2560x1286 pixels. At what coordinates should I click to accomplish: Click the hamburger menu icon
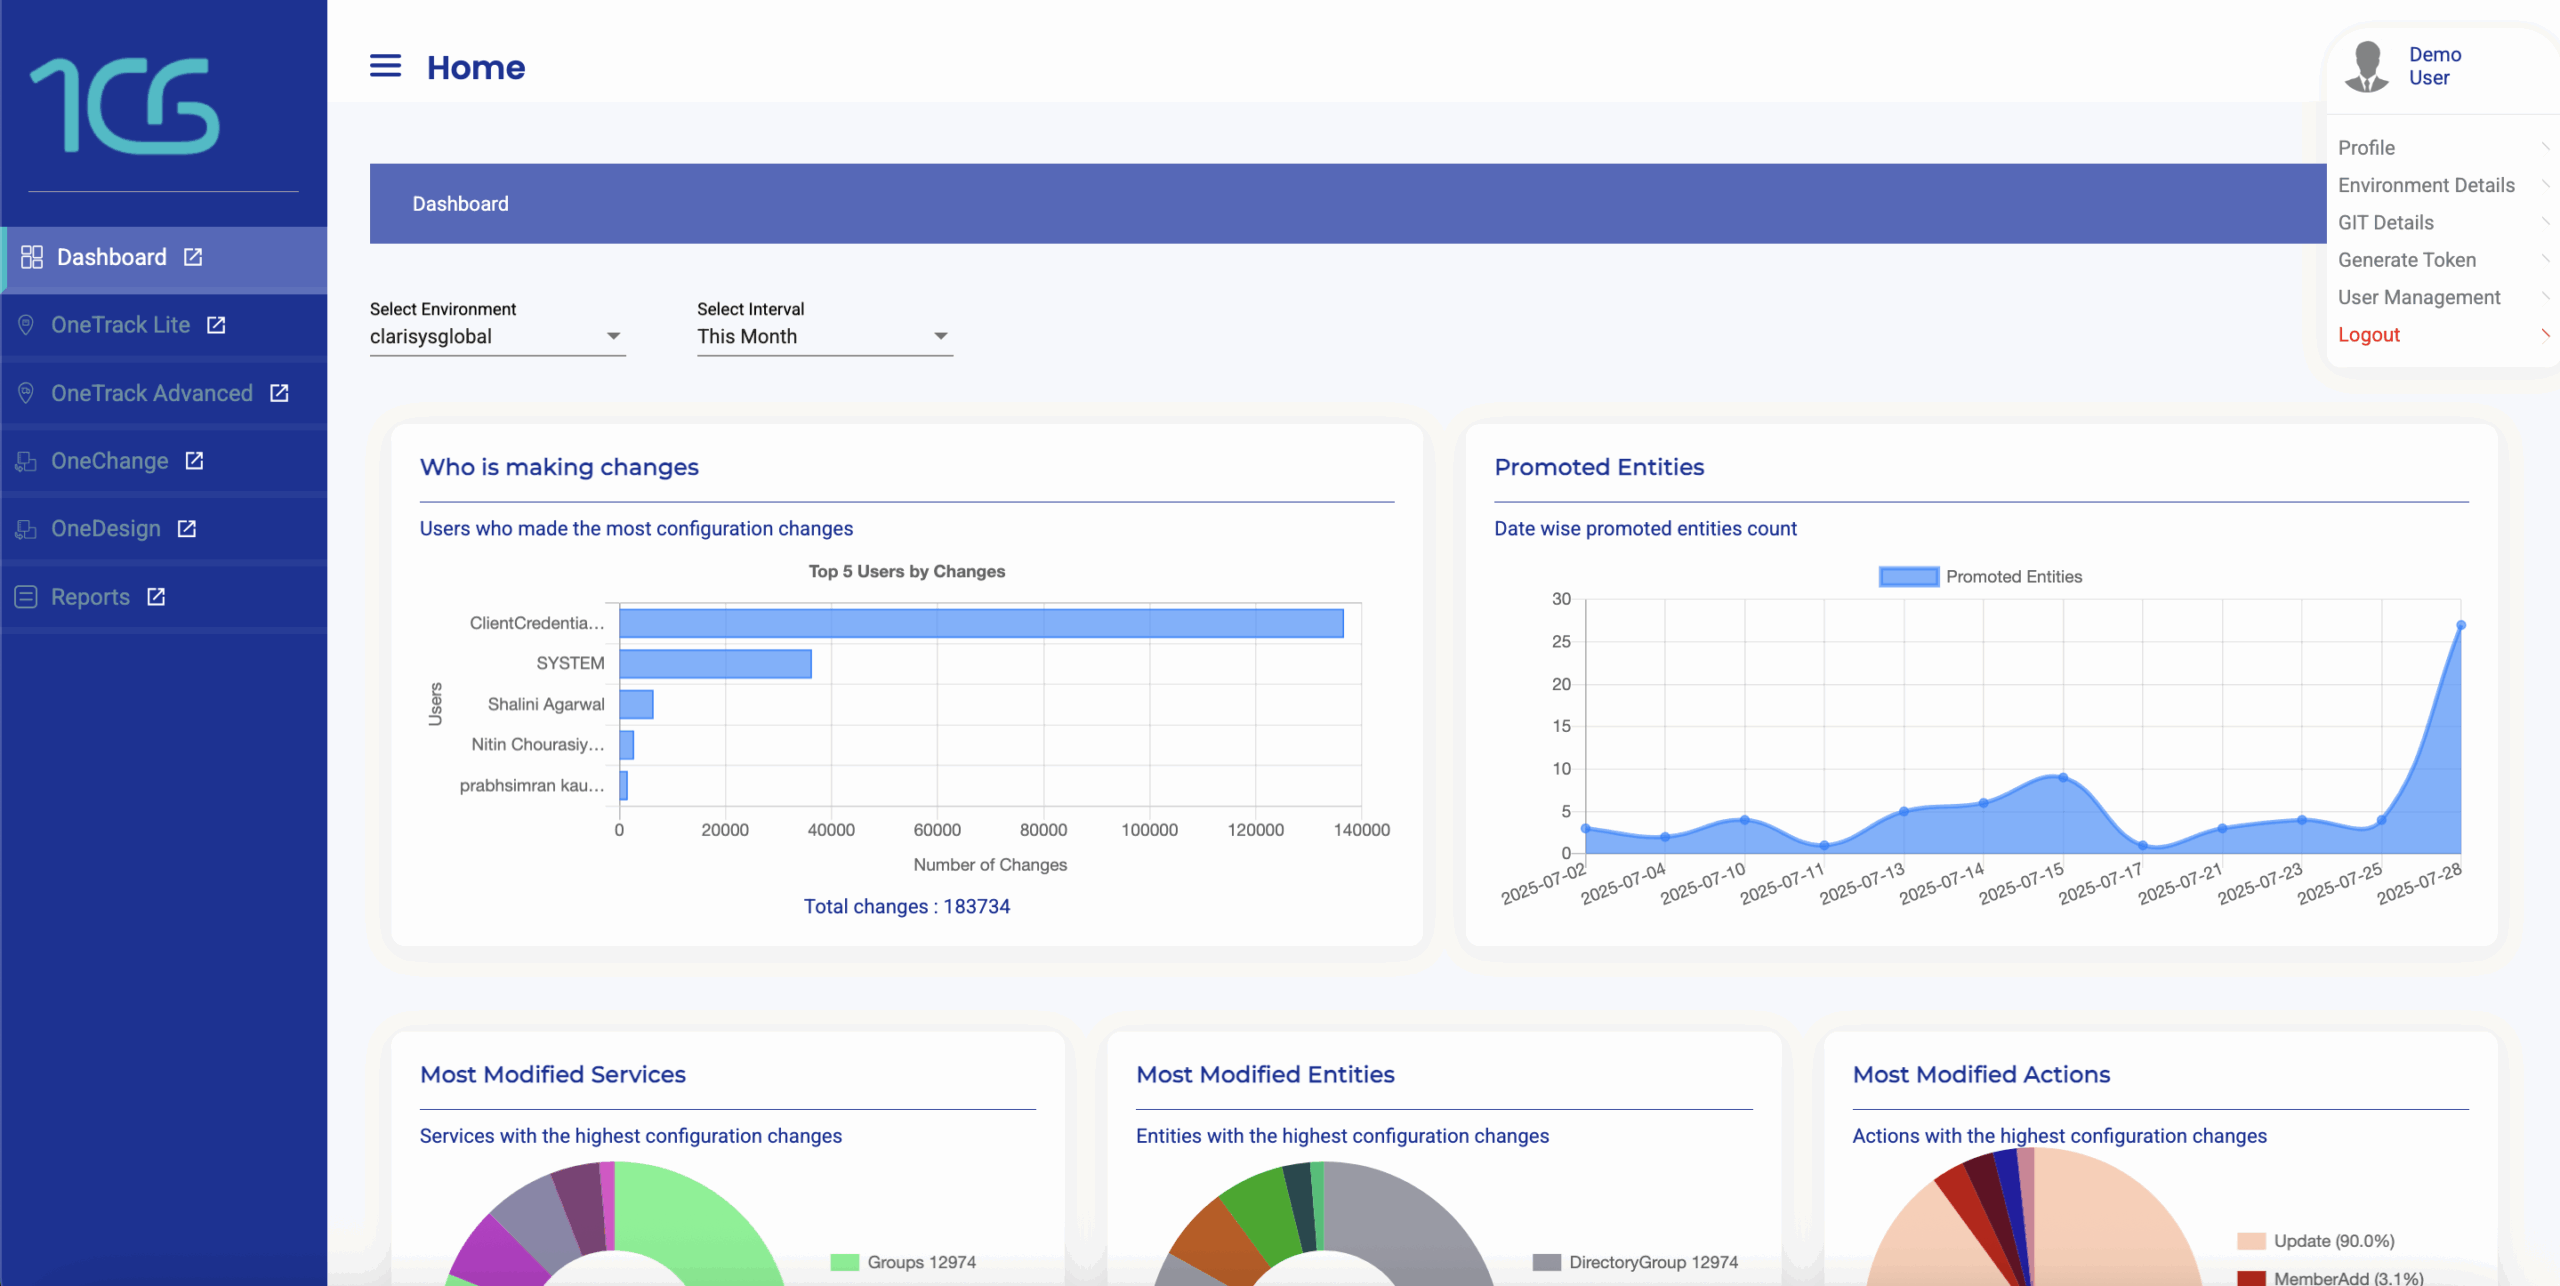385,66
